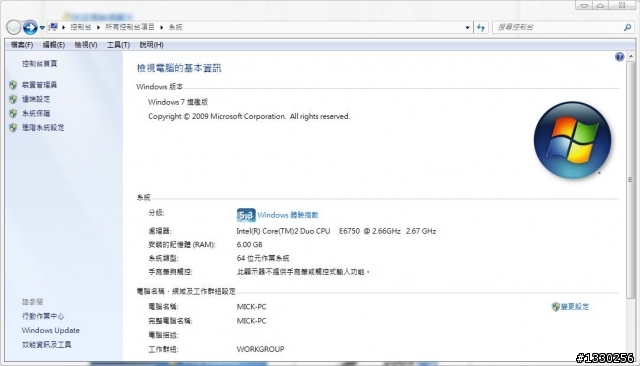The height and width of the screenshot is (366, 640).
Task: Open 效能資訊及工具 link
Action: point(47,345)
